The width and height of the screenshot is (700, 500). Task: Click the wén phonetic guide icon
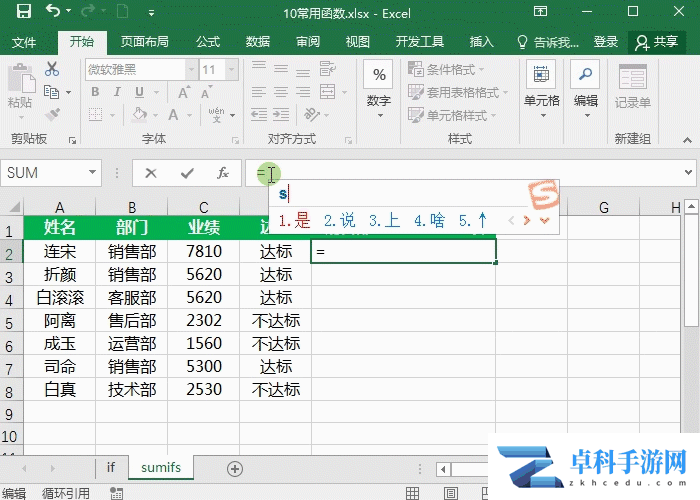[217, 115]
